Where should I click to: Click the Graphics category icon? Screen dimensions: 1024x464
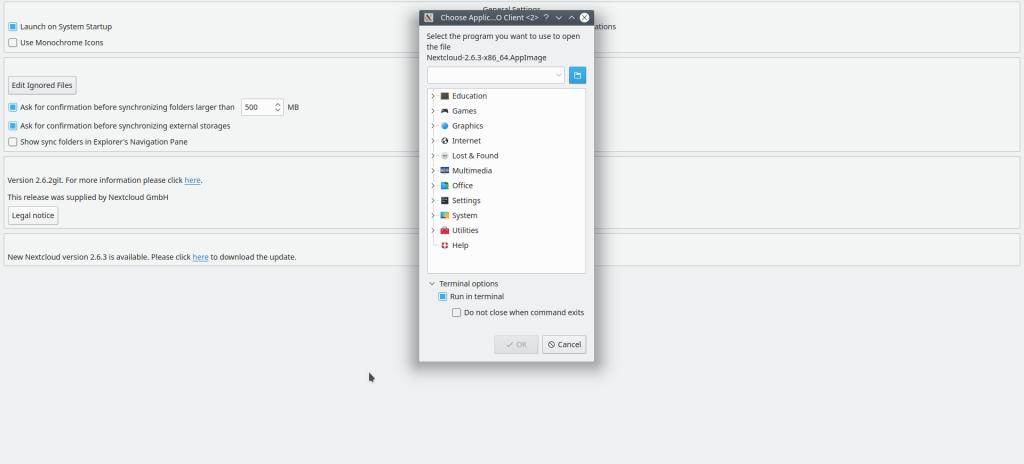[x=445, y=126]
